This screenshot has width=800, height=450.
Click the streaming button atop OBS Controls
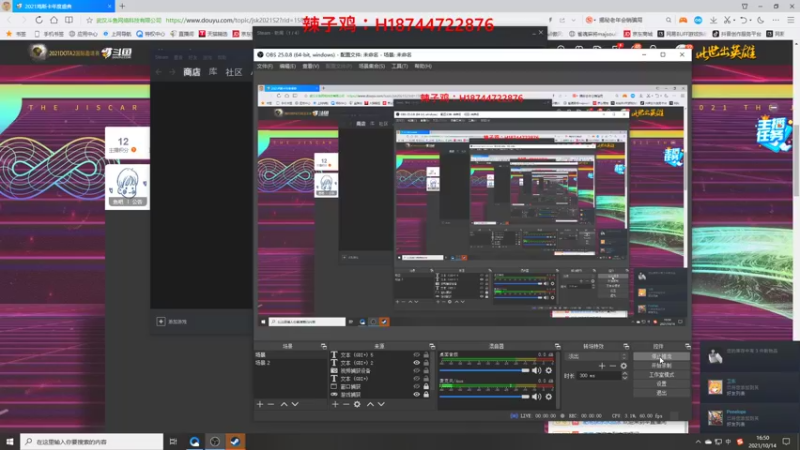click(x=661, y=357)
